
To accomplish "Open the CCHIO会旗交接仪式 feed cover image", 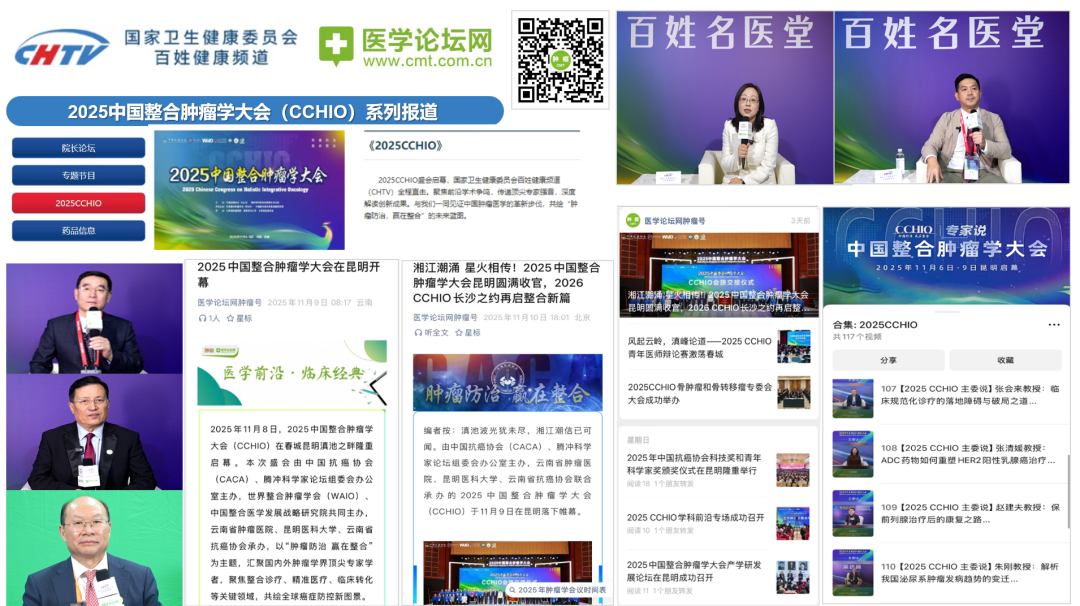I will point(719,274).
